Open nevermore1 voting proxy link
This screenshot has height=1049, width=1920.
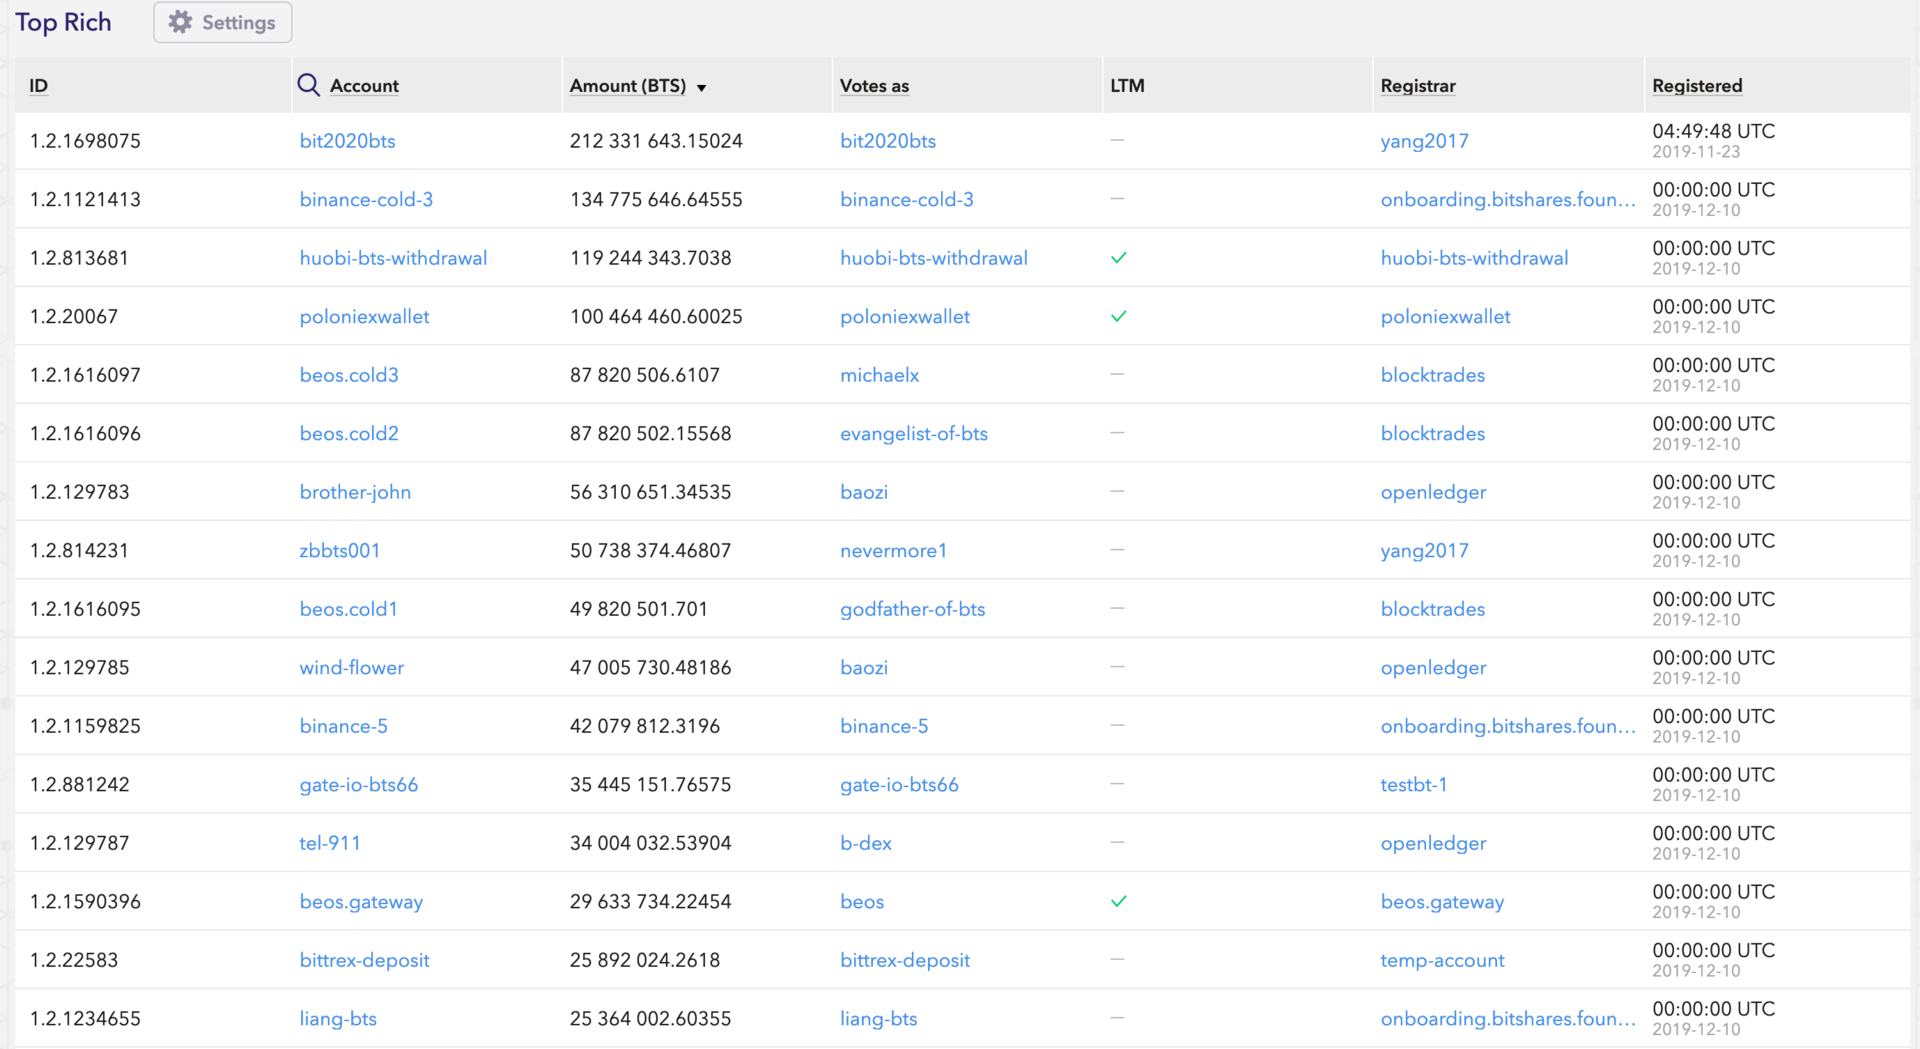[893, 551]
